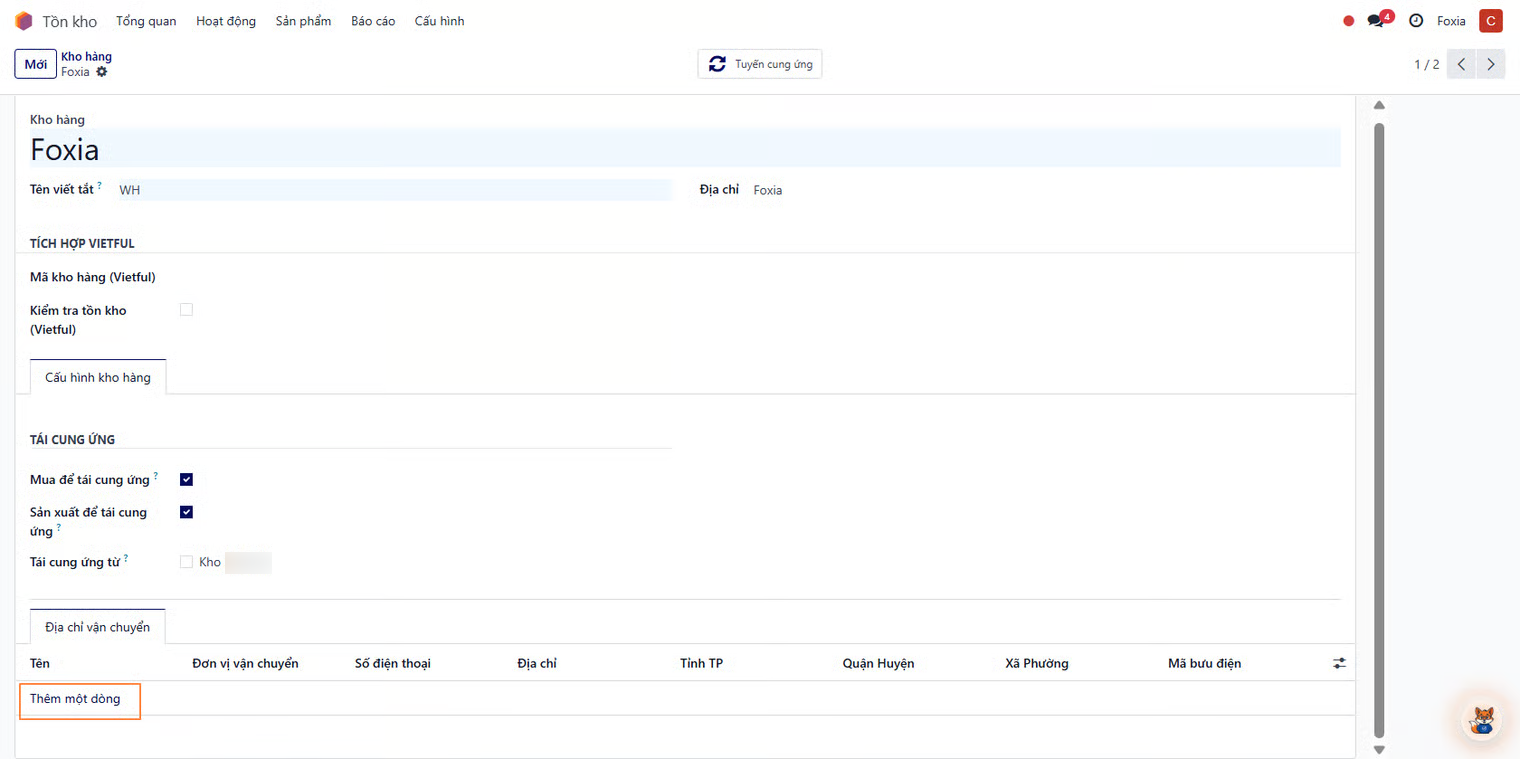Click Thêm một dòng link
The width and height of the screenshot is (1520, 759).
(x=75, y=699)
